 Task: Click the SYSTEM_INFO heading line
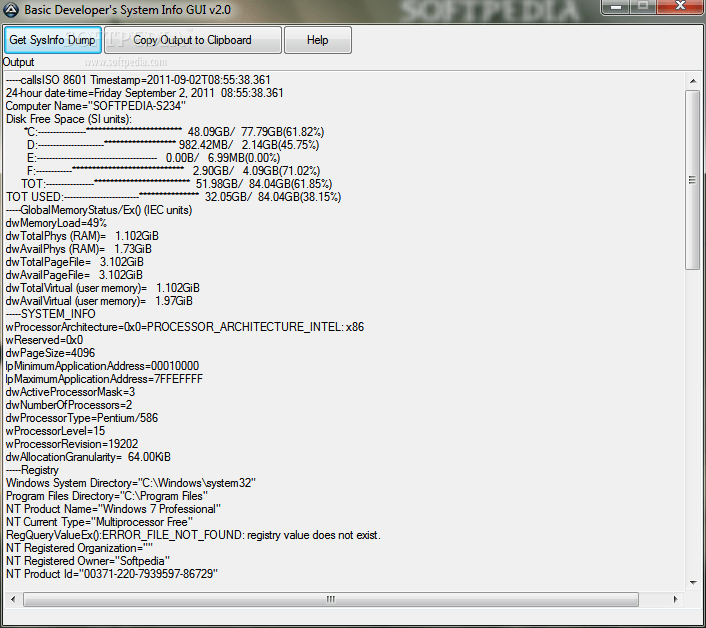pyautogui.click(x=50, y=314)
